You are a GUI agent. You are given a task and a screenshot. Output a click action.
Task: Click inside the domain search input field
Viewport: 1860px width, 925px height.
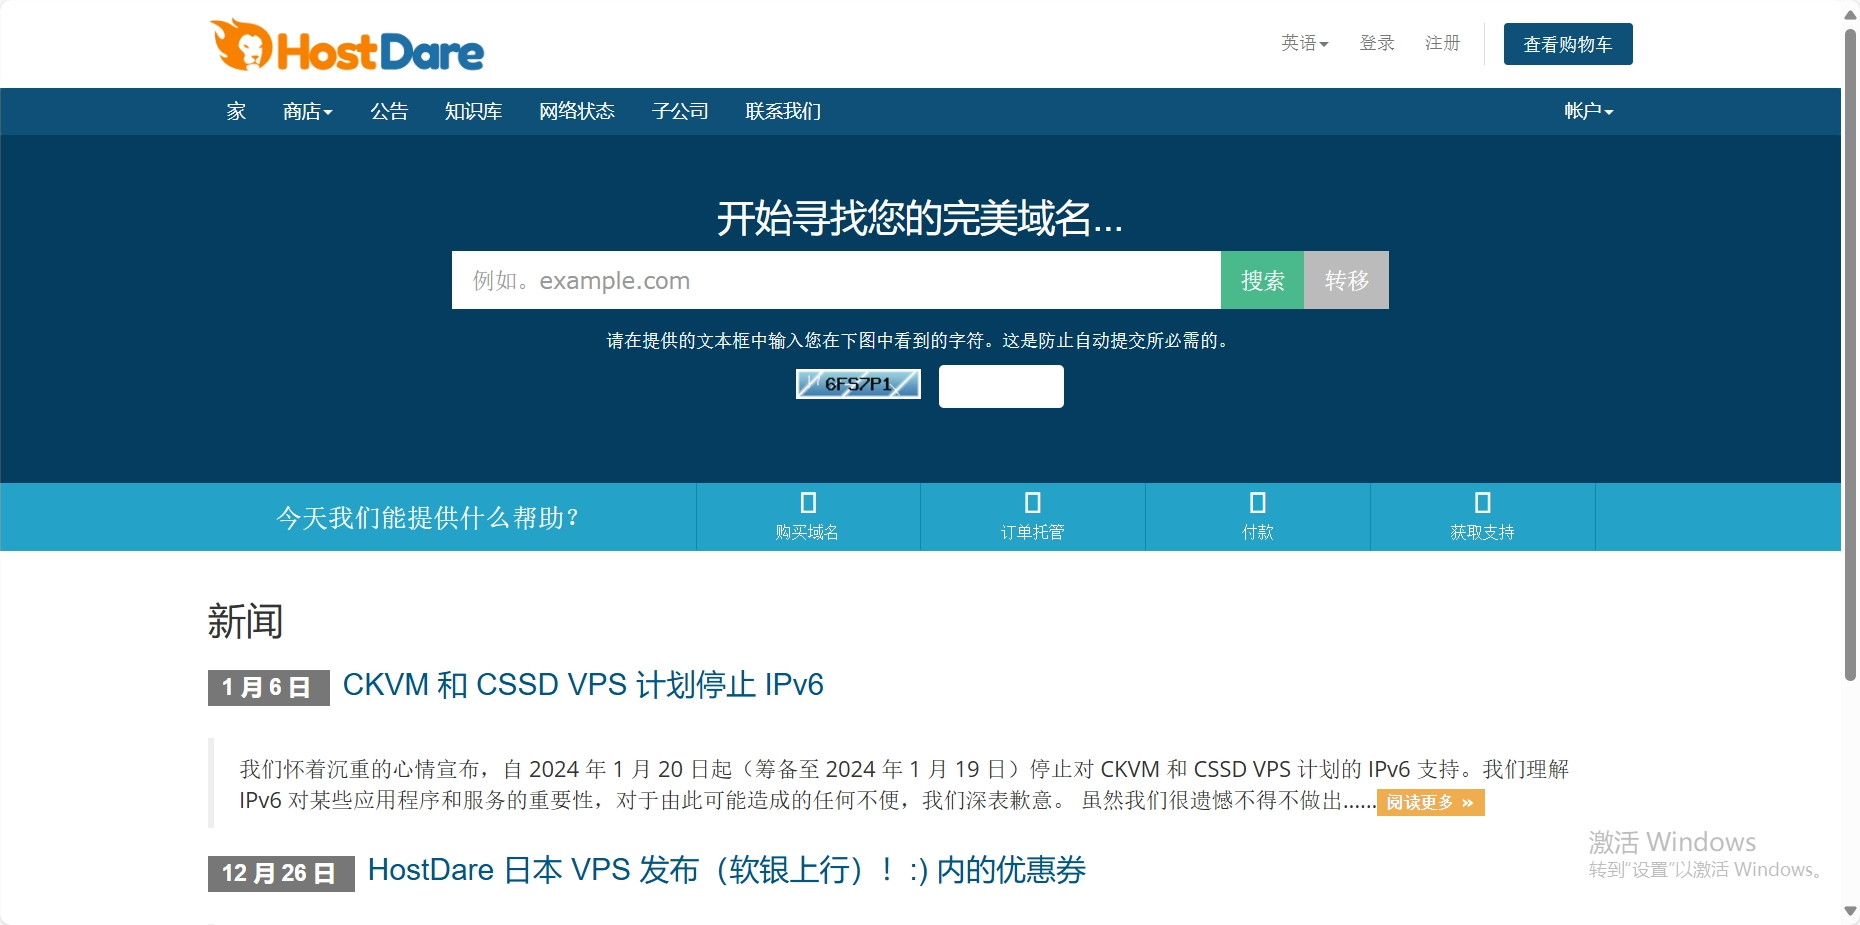pyautogui.click(x=836, y=280)
